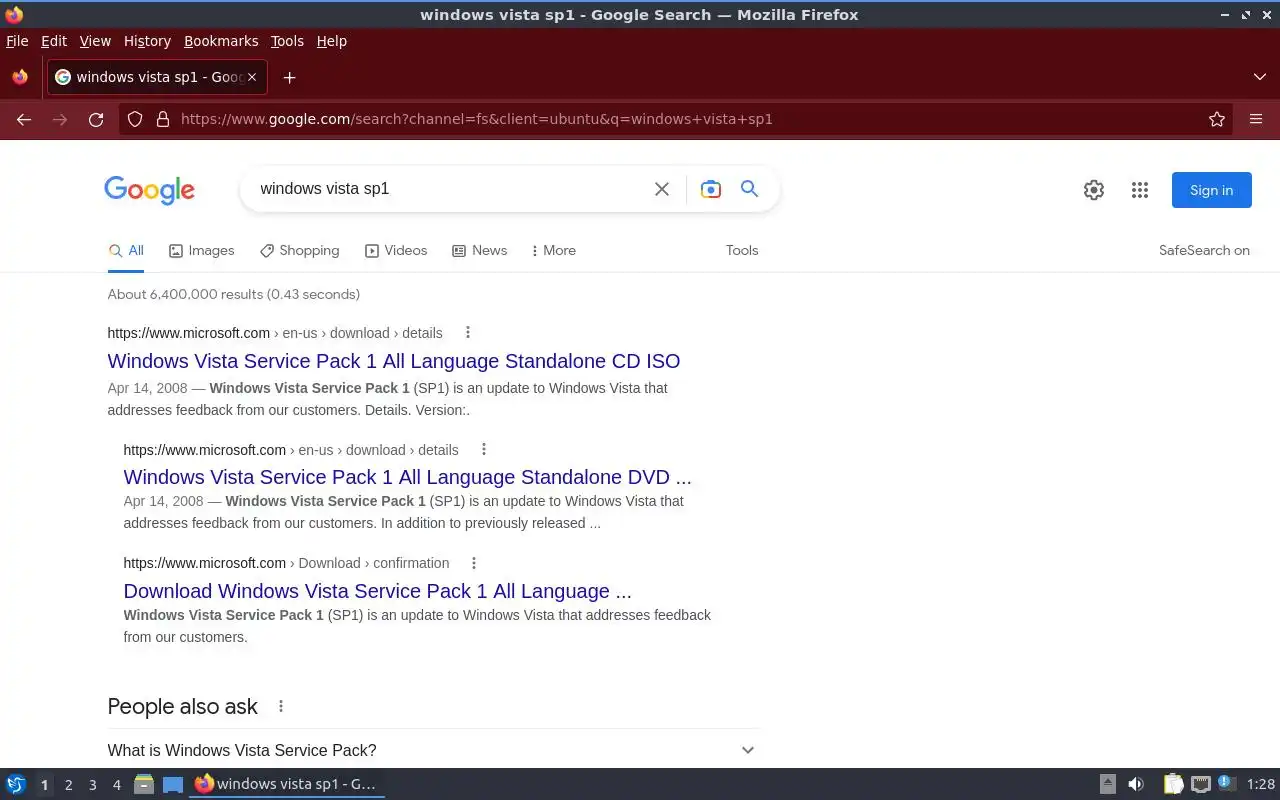Click the eject removable media tray icon

1108,784
